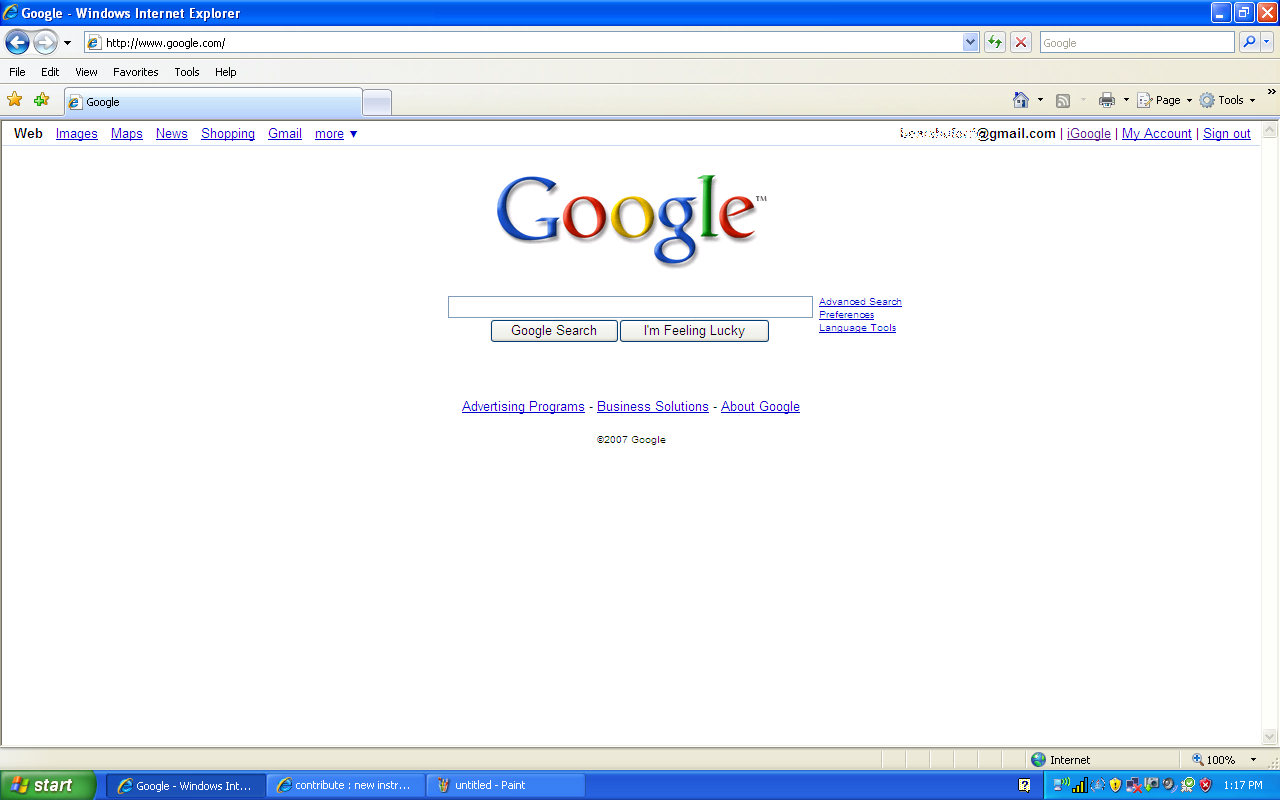Click the bold 'Web' label
This screenshot has height=800, width=1280.
28,134
